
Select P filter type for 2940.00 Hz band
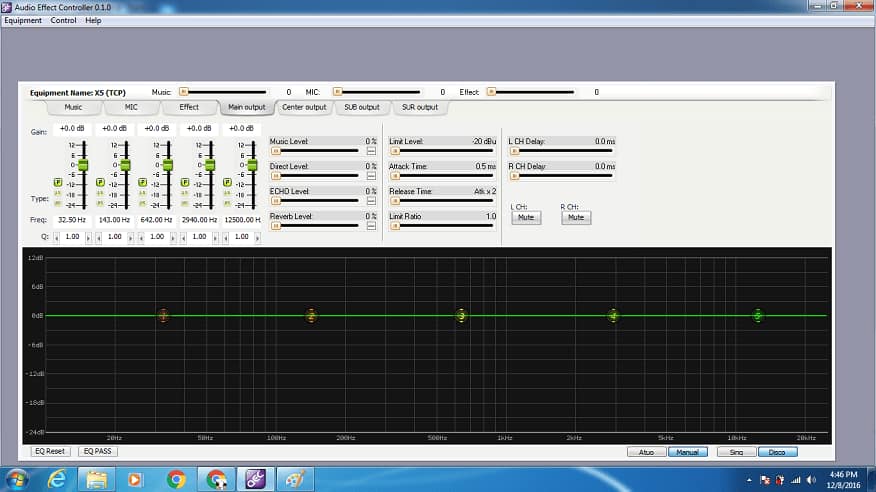pyautogui.click(x=185, y=183)
